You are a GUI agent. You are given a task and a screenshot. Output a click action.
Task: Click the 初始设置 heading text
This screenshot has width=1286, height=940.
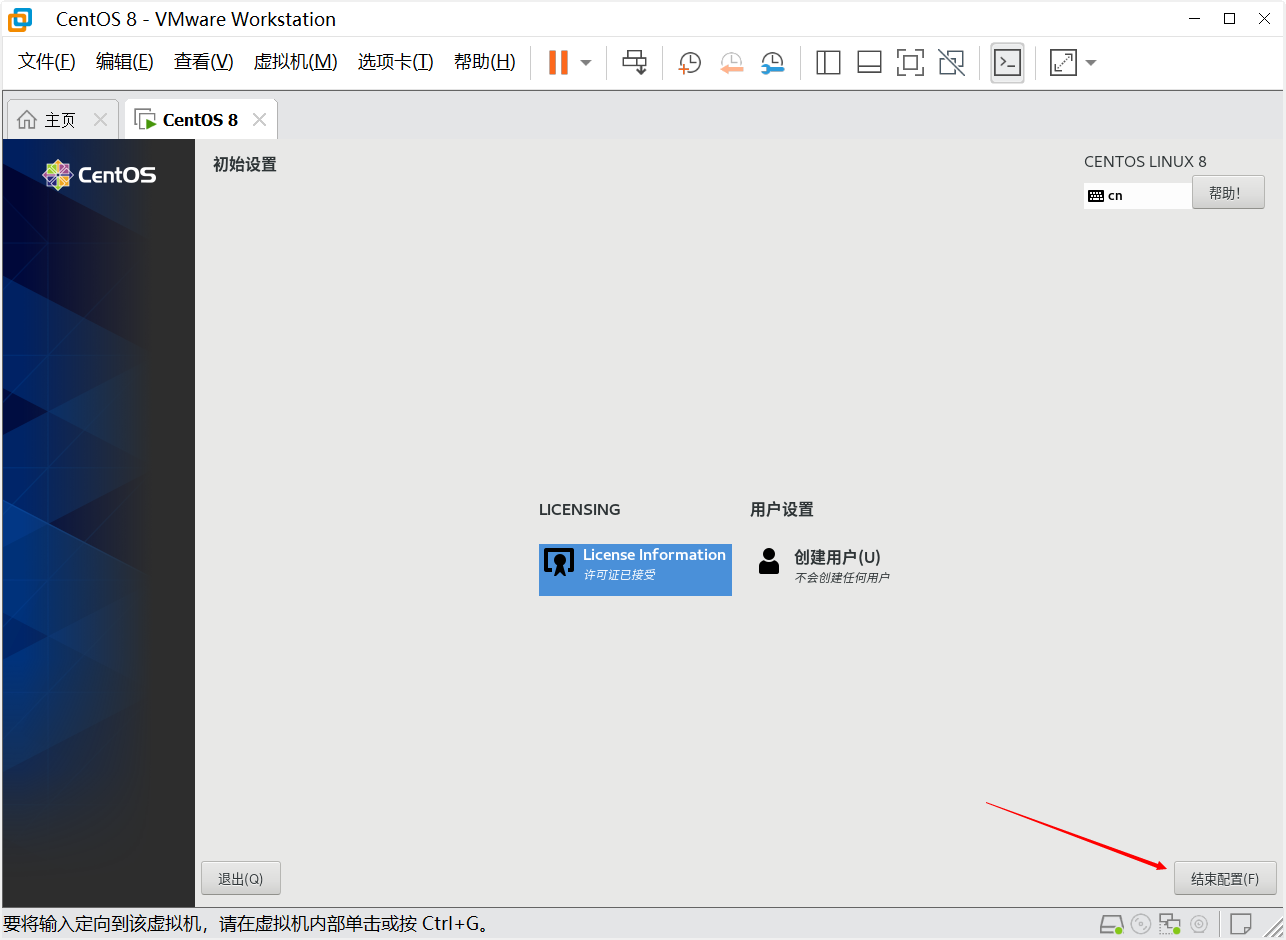(x=245, y=164)
